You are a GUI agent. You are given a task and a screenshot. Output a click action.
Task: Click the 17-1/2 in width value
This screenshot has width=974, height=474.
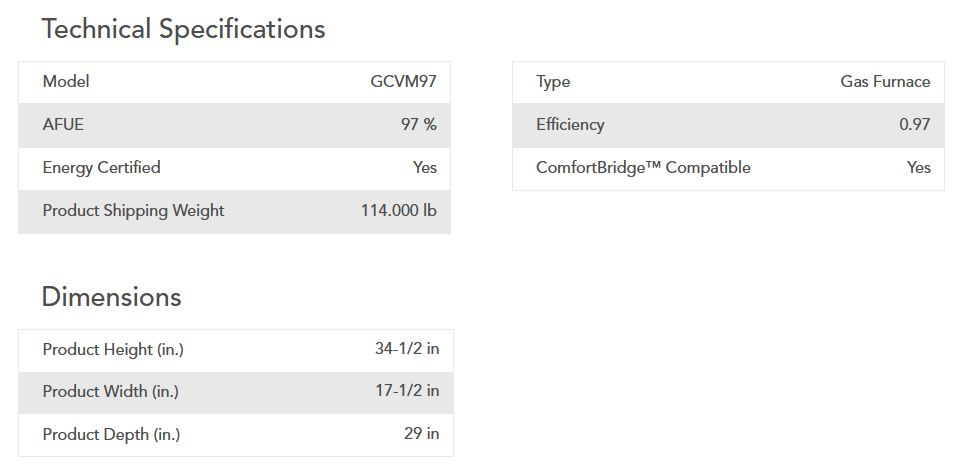pos(407,391)
